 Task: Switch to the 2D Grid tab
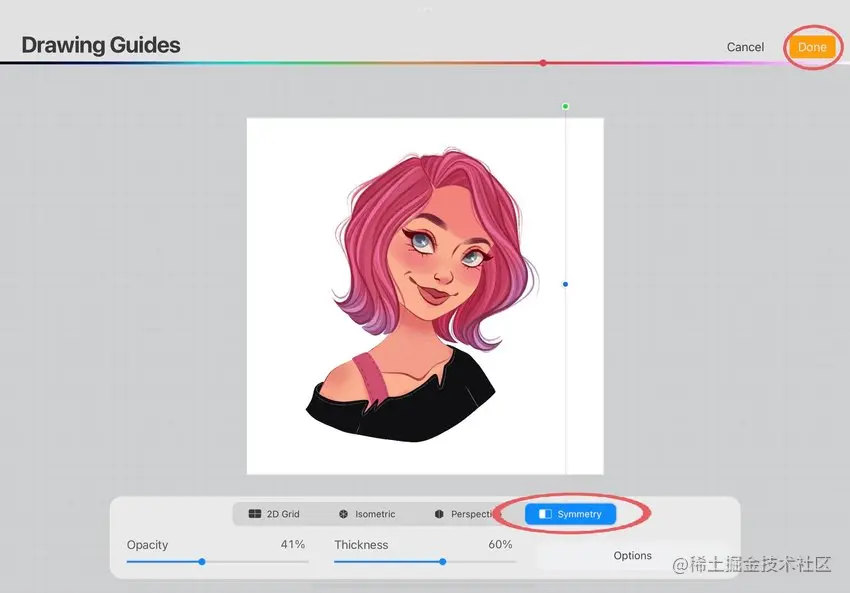(276, 514)
